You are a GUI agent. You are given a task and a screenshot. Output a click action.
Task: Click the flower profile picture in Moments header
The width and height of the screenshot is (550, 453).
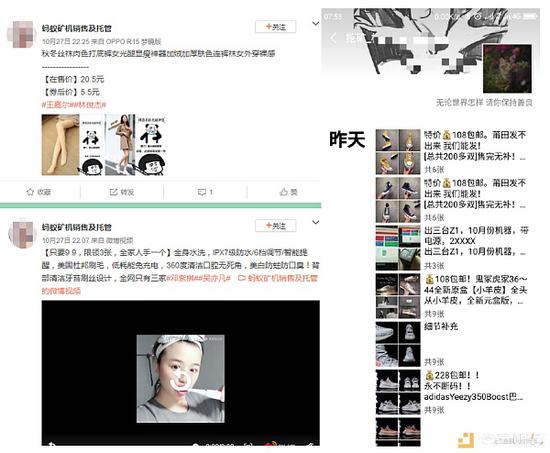[507, 69]
